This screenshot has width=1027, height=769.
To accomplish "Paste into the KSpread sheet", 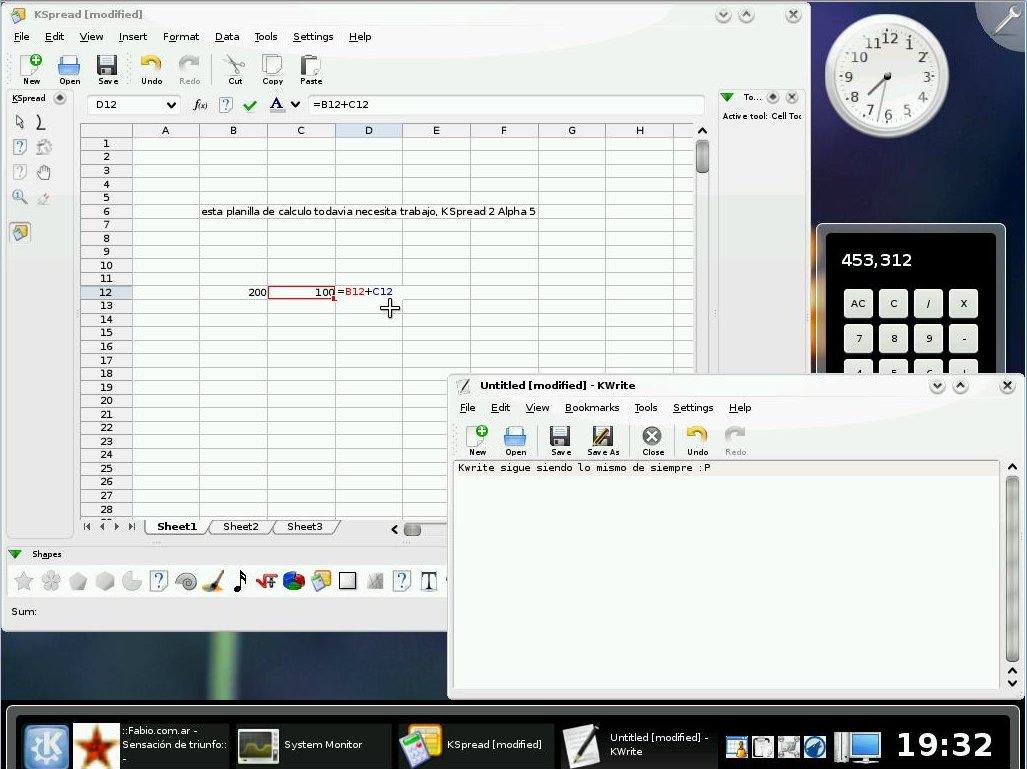I will (310, 69).
